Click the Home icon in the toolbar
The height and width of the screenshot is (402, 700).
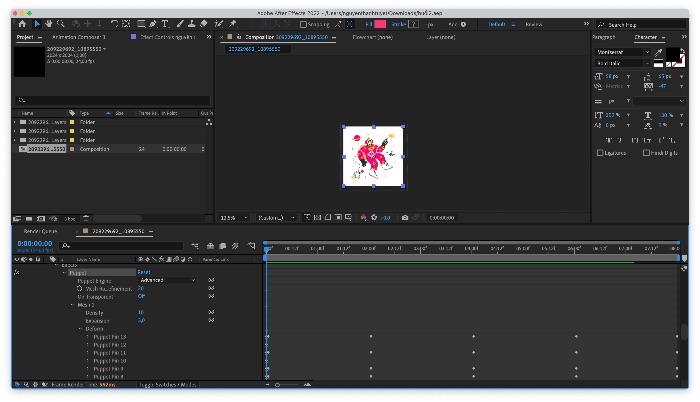(22, 24)
